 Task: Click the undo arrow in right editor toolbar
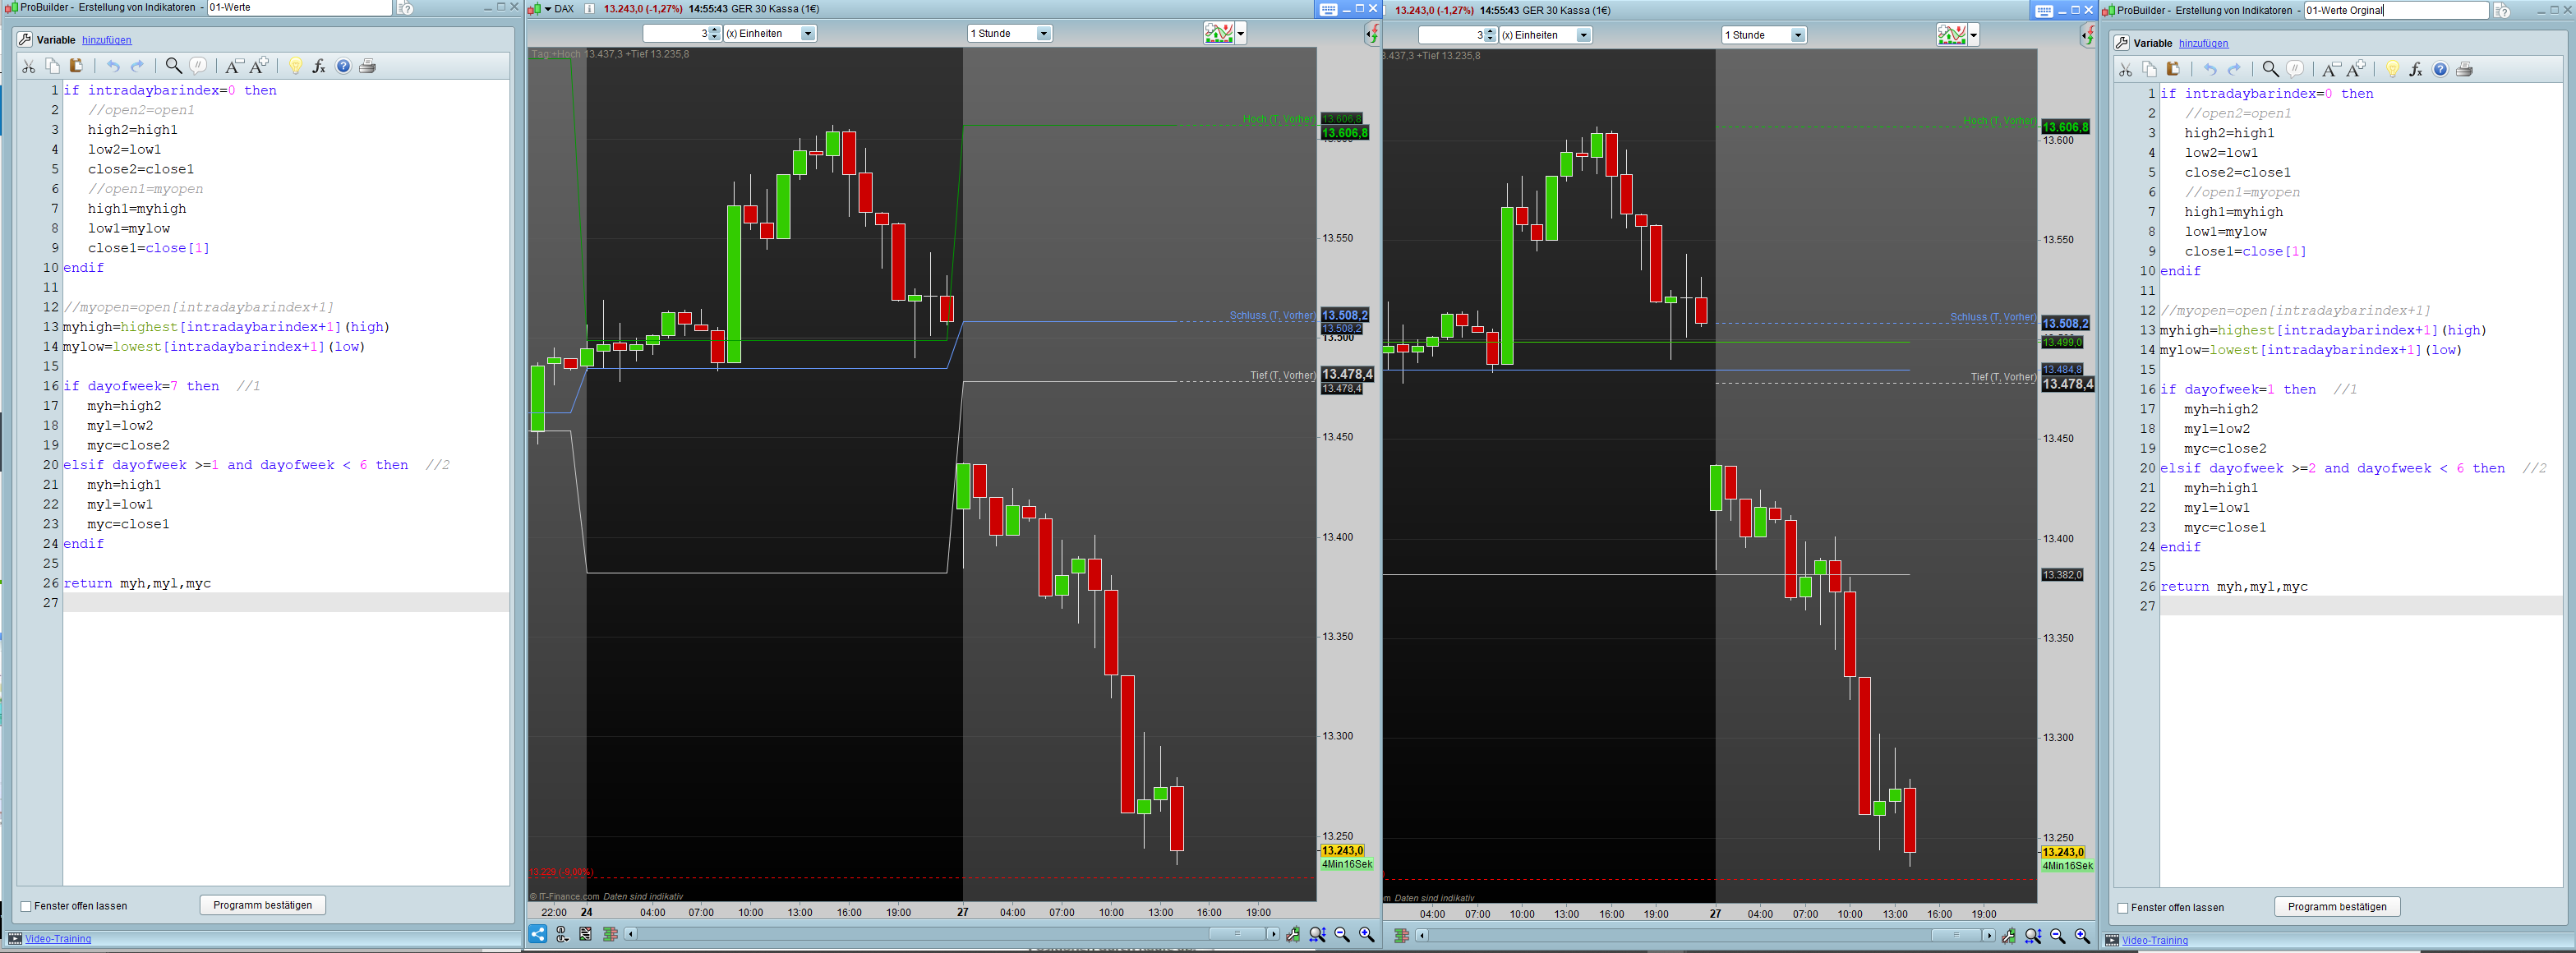coord(2210,69)
